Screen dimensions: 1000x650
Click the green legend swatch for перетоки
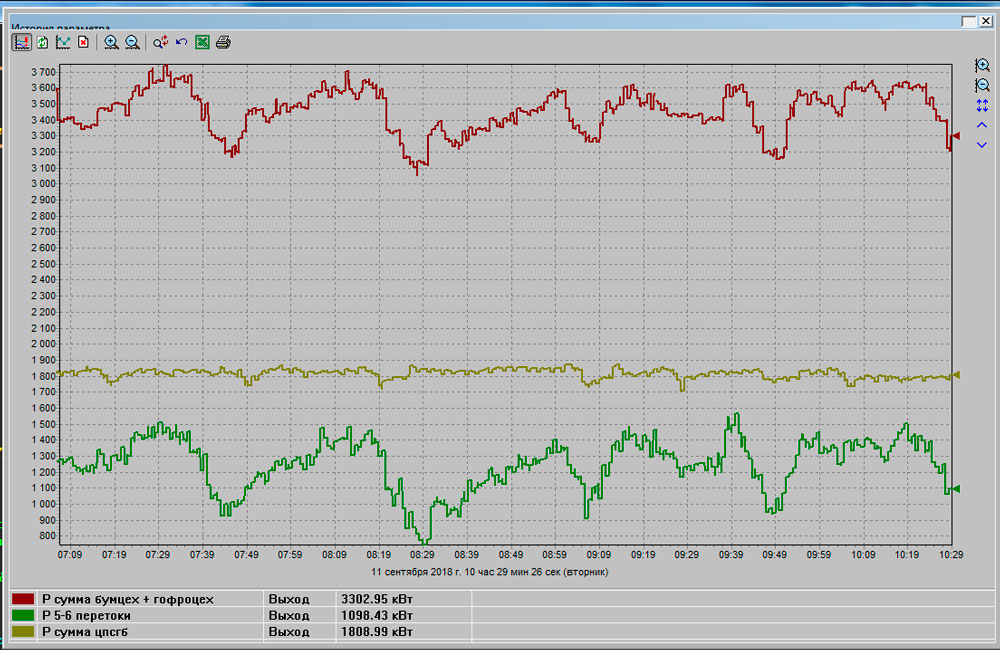coord(22,616)
